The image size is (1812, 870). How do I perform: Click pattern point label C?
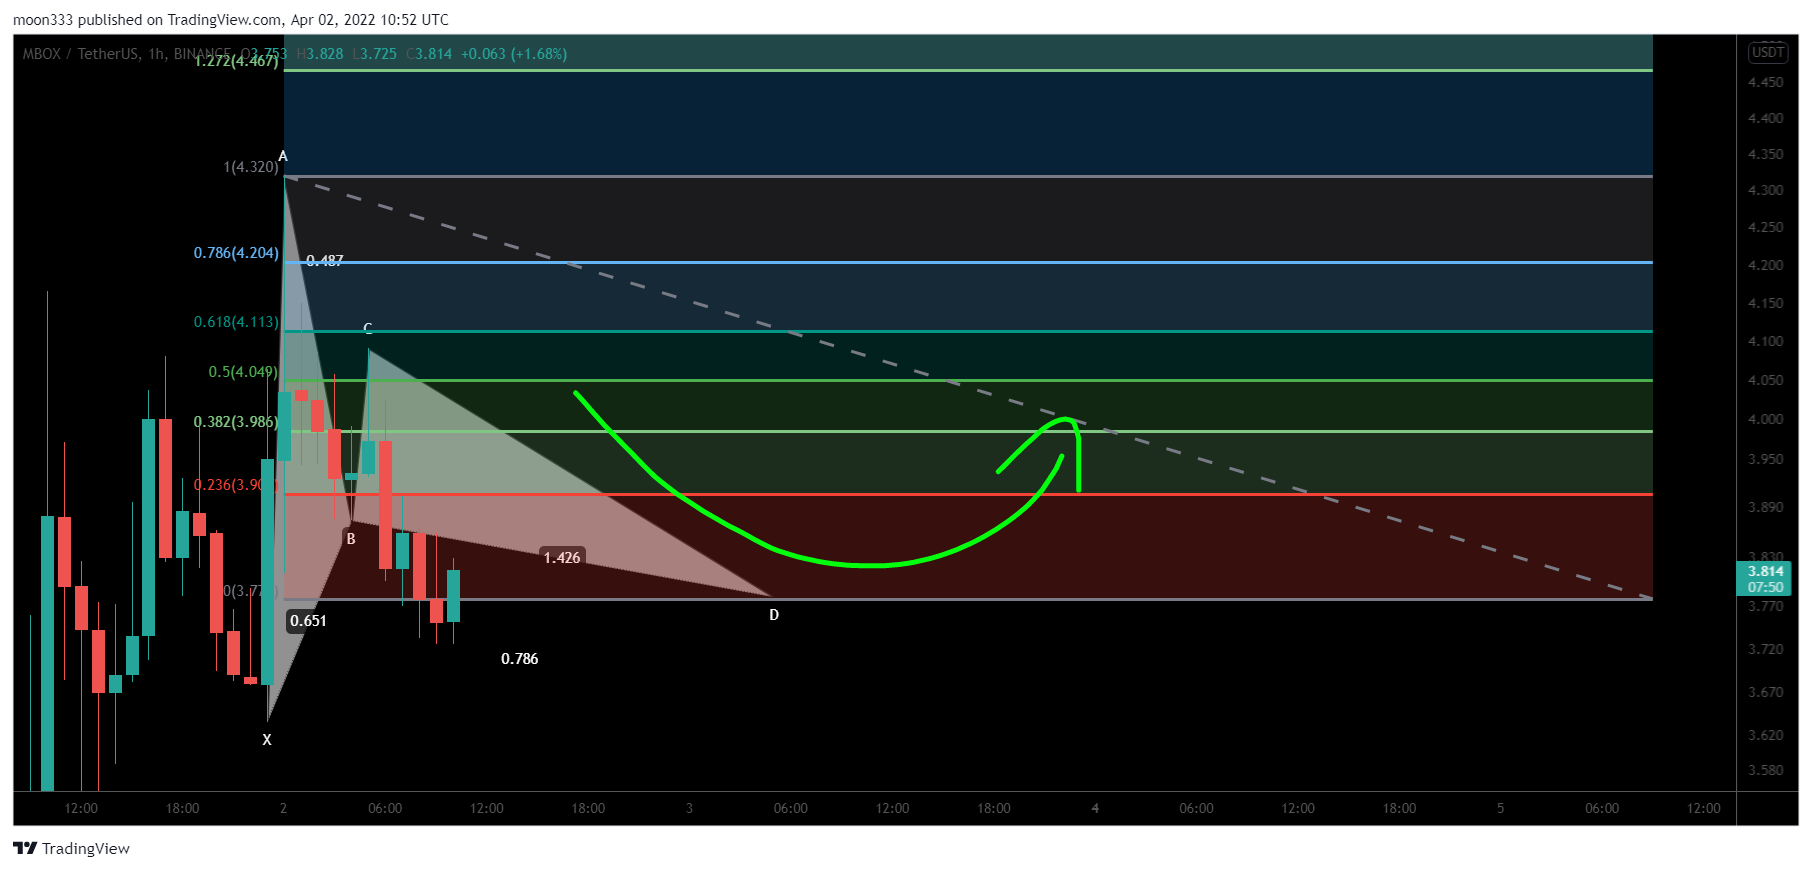tap(368, 328)
